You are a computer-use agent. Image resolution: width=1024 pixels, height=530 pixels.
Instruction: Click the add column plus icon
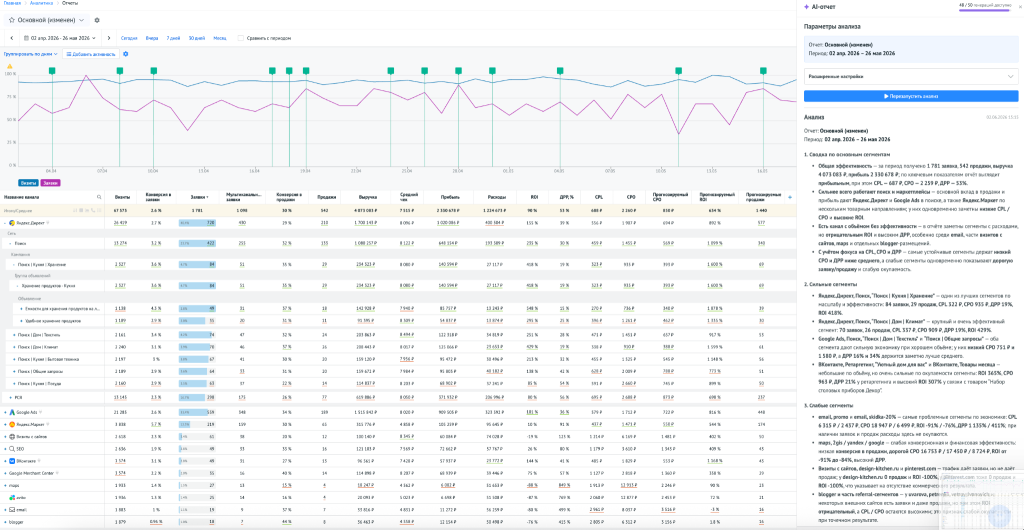[x=790, y=196]
